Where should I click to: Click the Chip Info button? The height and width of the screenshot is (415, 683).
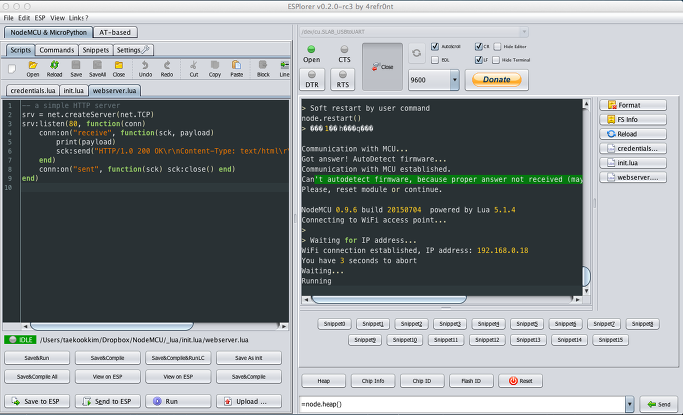point(373,381)
